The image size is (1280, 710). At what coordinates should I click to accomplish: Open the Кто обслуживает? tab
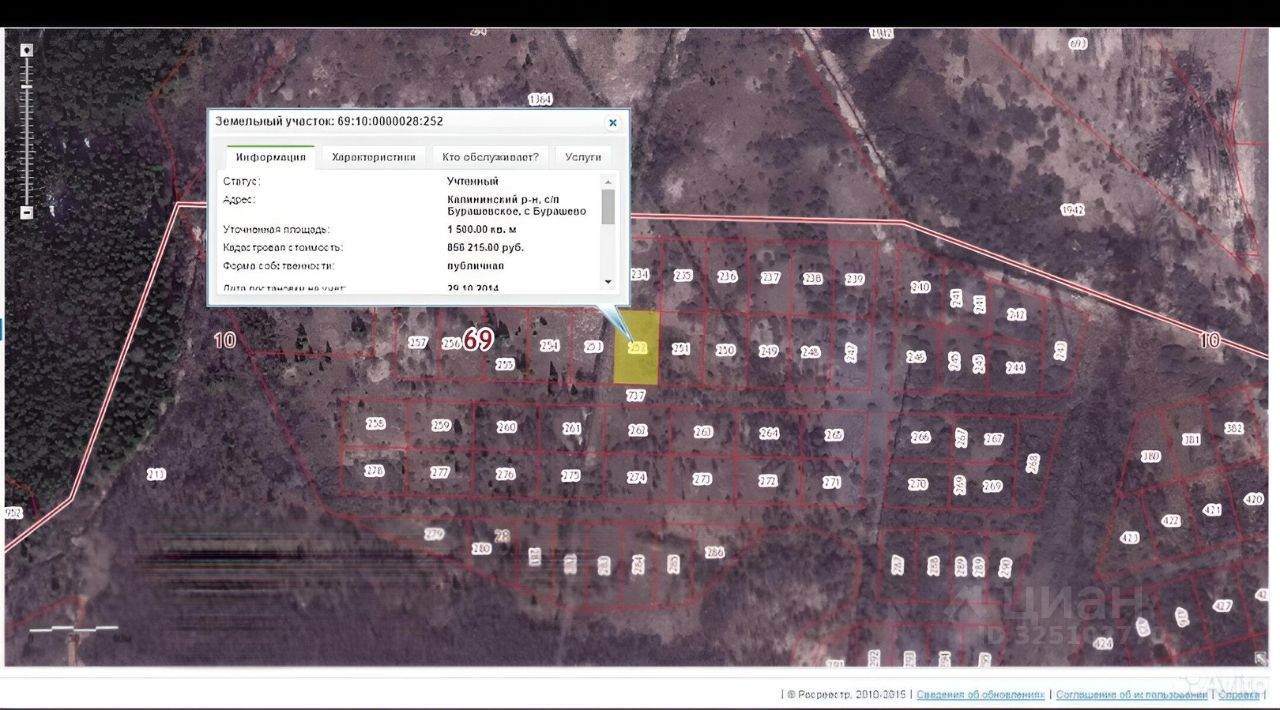coord(490,157)
